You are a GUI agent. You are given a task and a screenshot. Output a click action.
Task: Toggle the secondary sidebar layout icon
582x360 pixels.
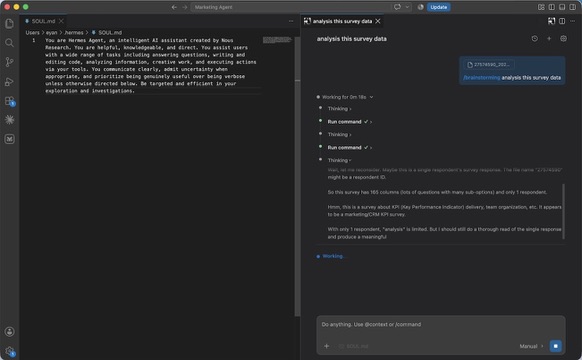click(573, 7)
